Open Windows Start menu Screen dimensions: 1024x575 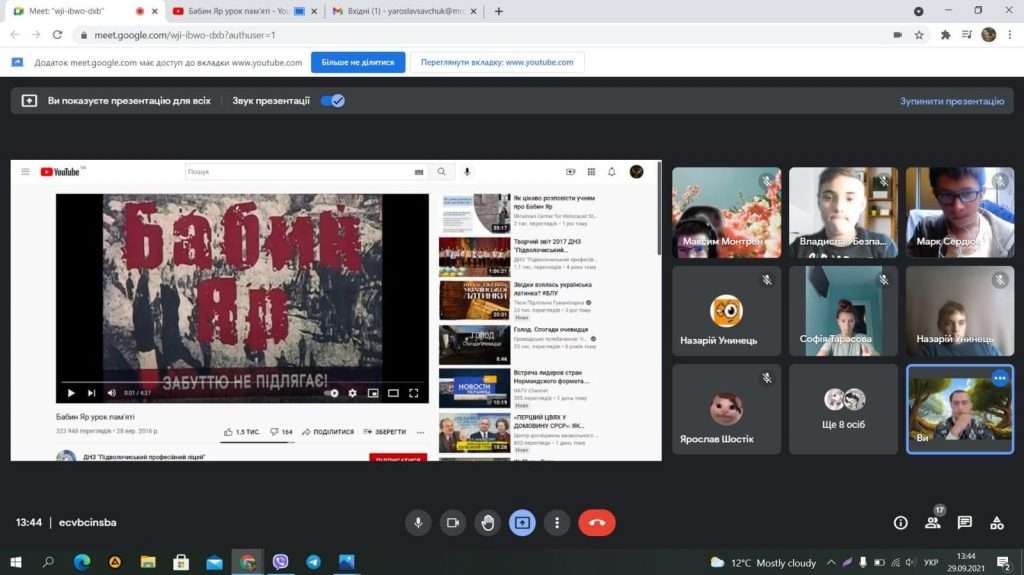[16, 562]
